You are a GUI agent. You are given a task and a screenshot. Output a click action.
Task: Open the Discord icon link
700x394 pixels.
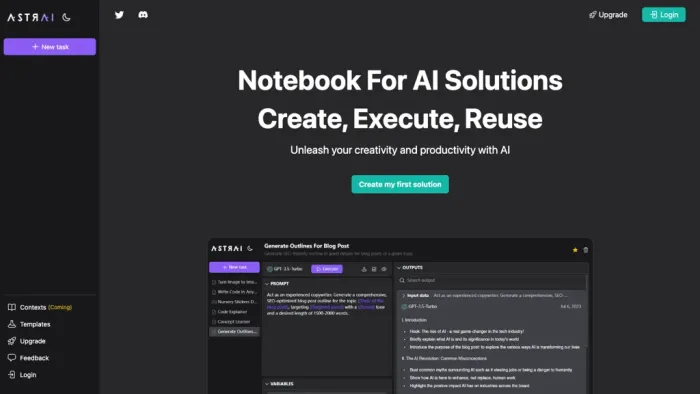pyautogui.click(x=143, y=15)
